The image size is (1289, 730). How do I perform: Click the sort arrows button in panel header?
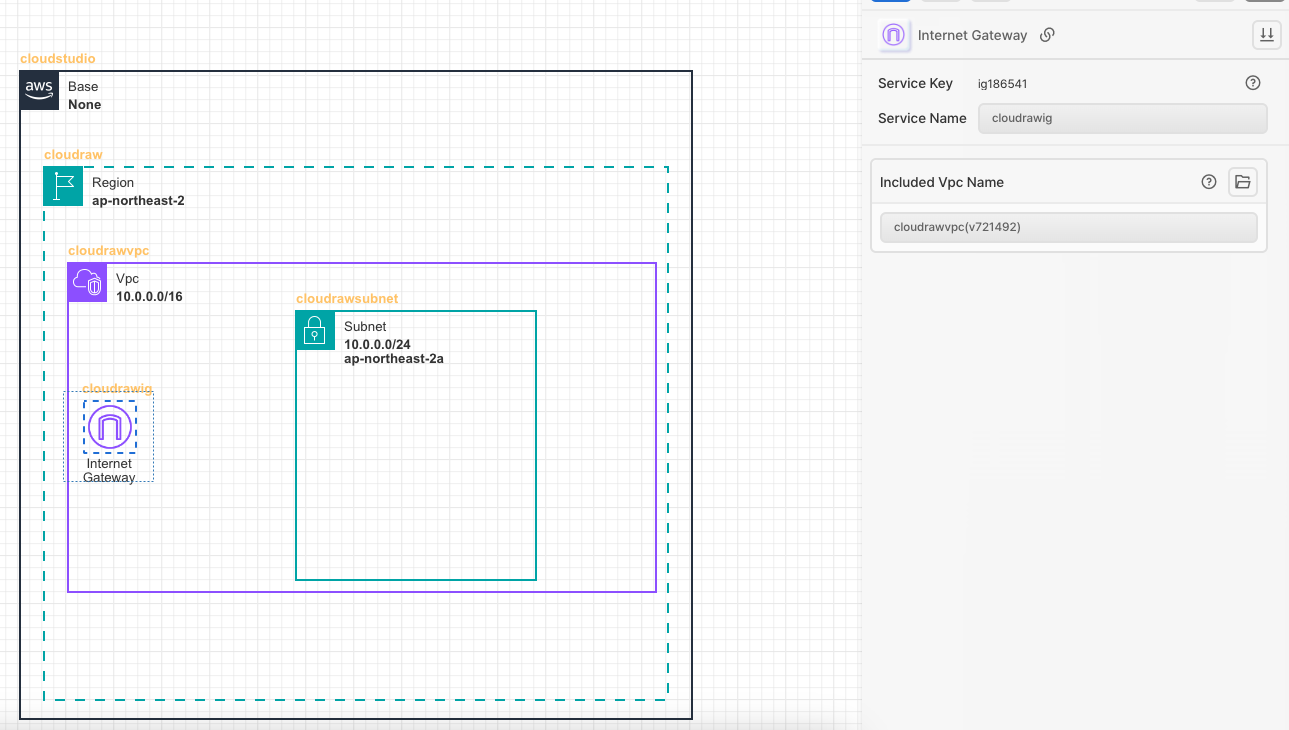tap(1267, 35)
